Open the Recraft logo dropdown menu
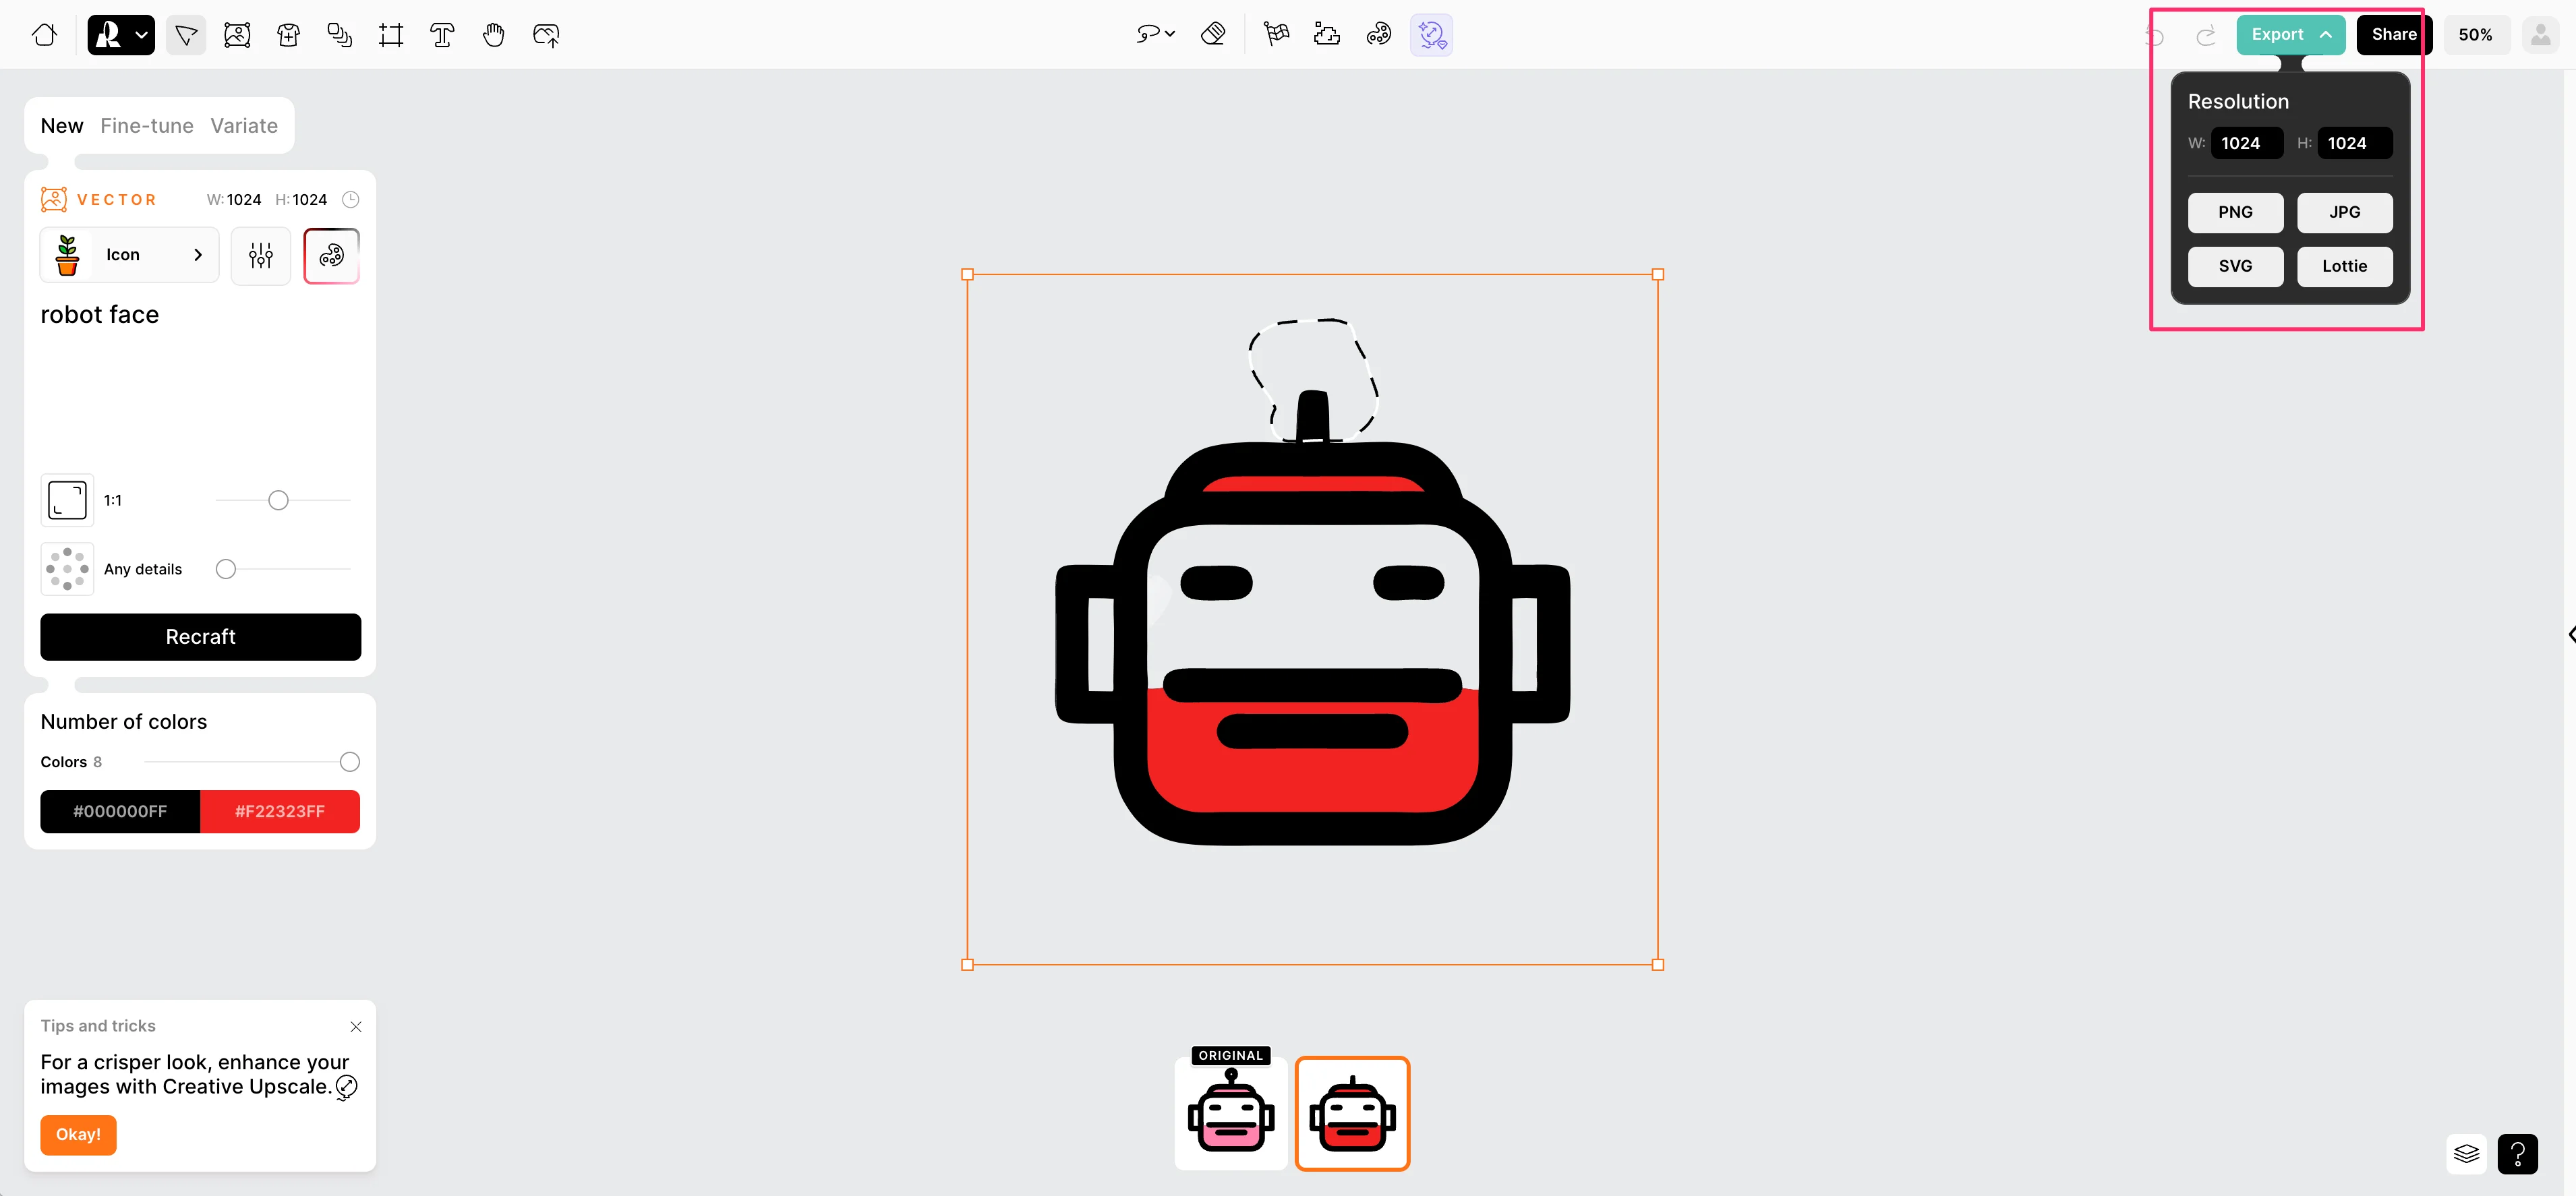 (x=121, y=35)
